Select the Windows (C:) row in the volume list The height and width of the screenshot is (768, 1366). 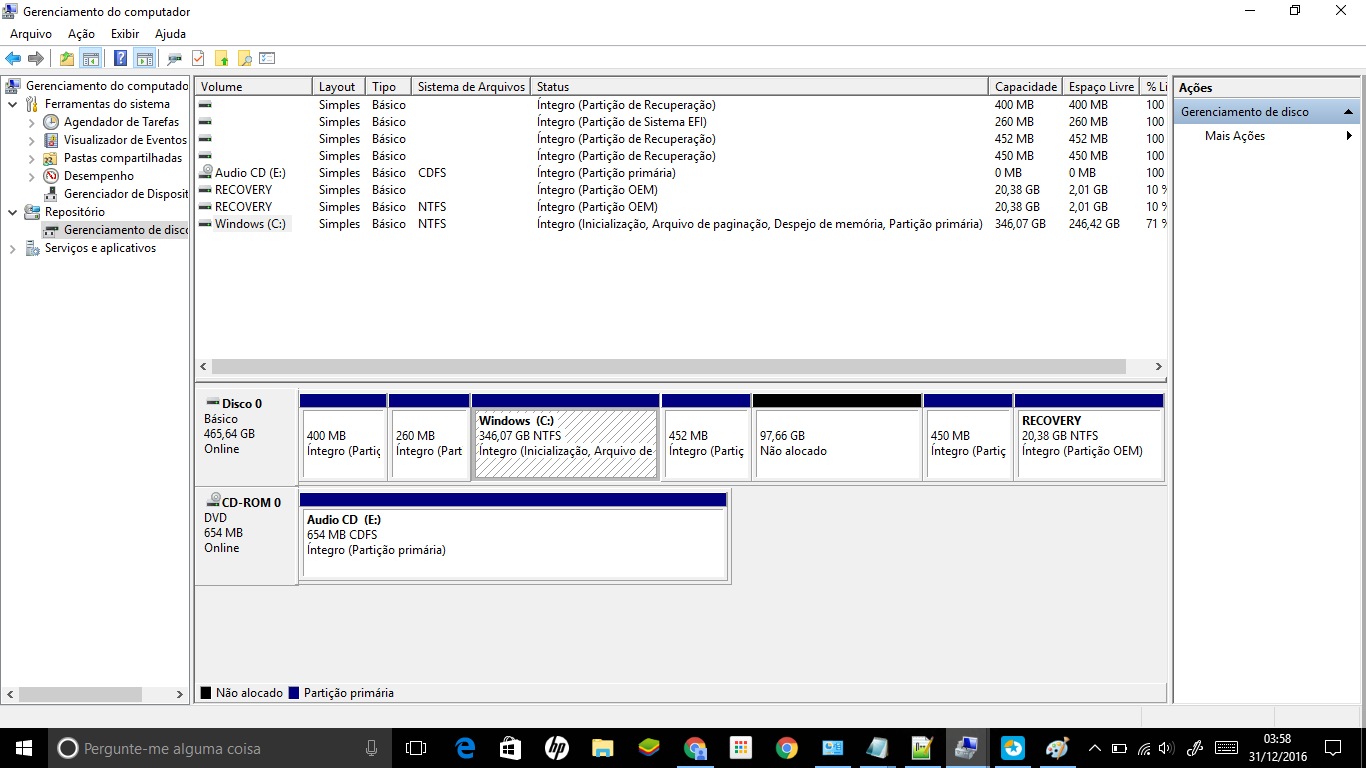680,224
